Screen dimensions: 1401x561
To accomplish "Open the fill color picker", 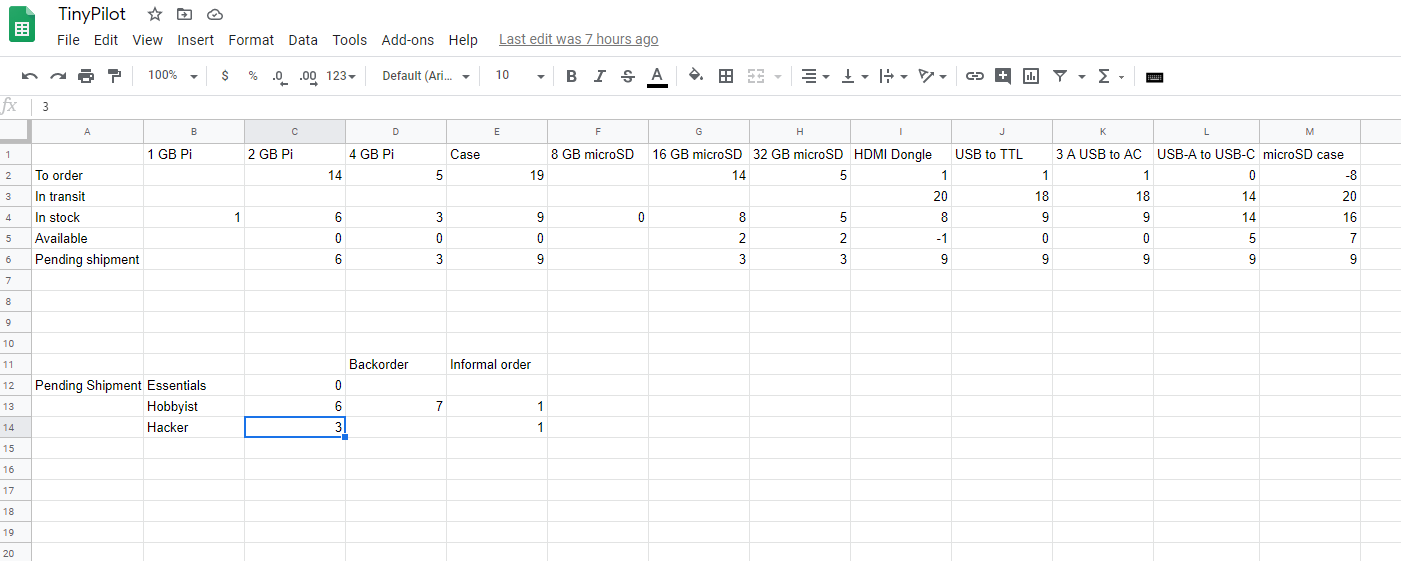I will [x=696, y=76].
